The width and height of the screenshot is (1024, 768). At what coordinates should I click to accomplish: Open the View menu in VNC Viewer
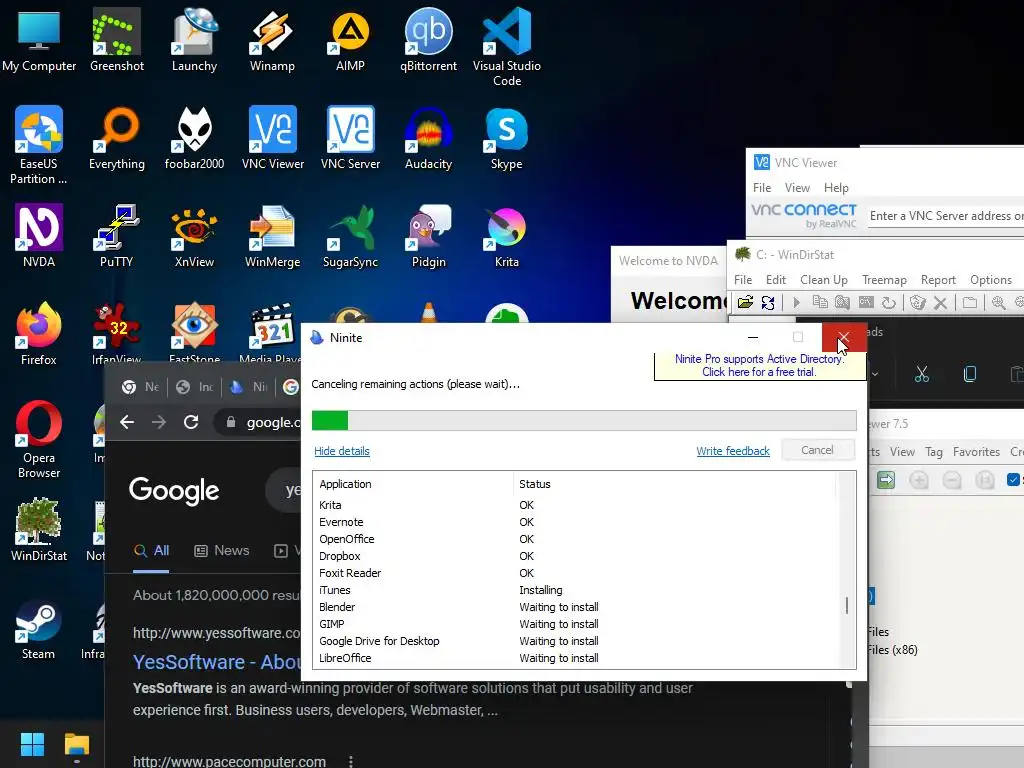click(x=797, y=187)
